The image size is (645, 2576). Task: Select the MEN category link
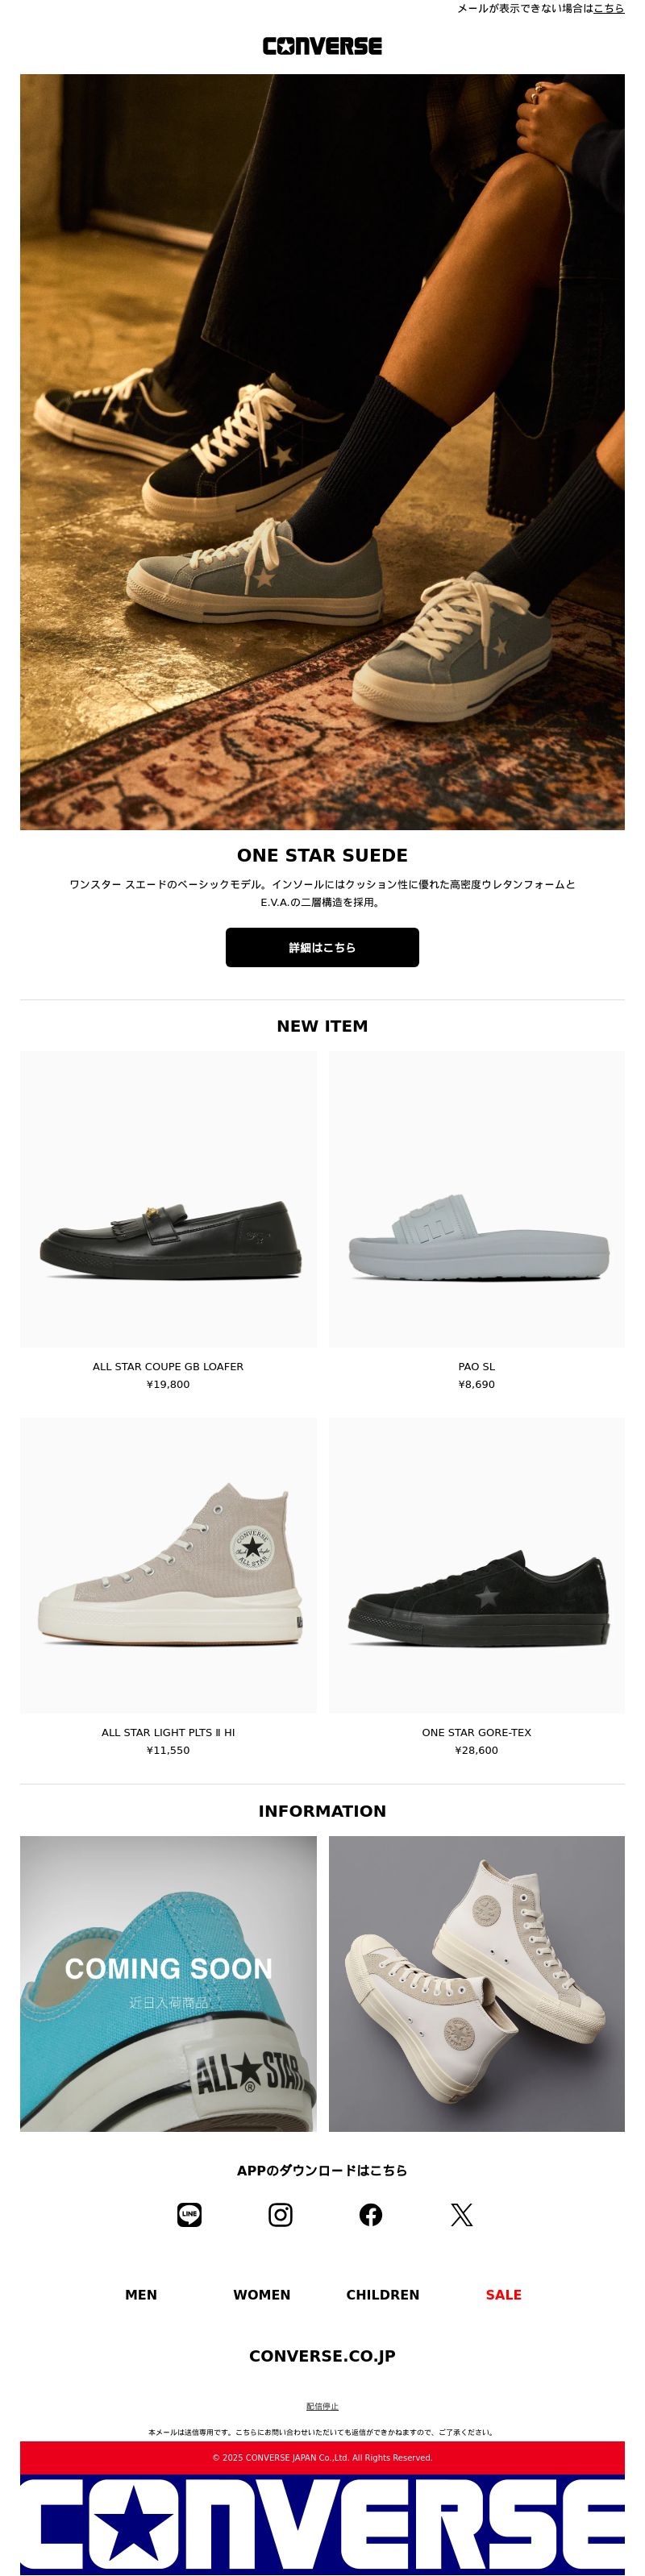(x=141, y=2295)
